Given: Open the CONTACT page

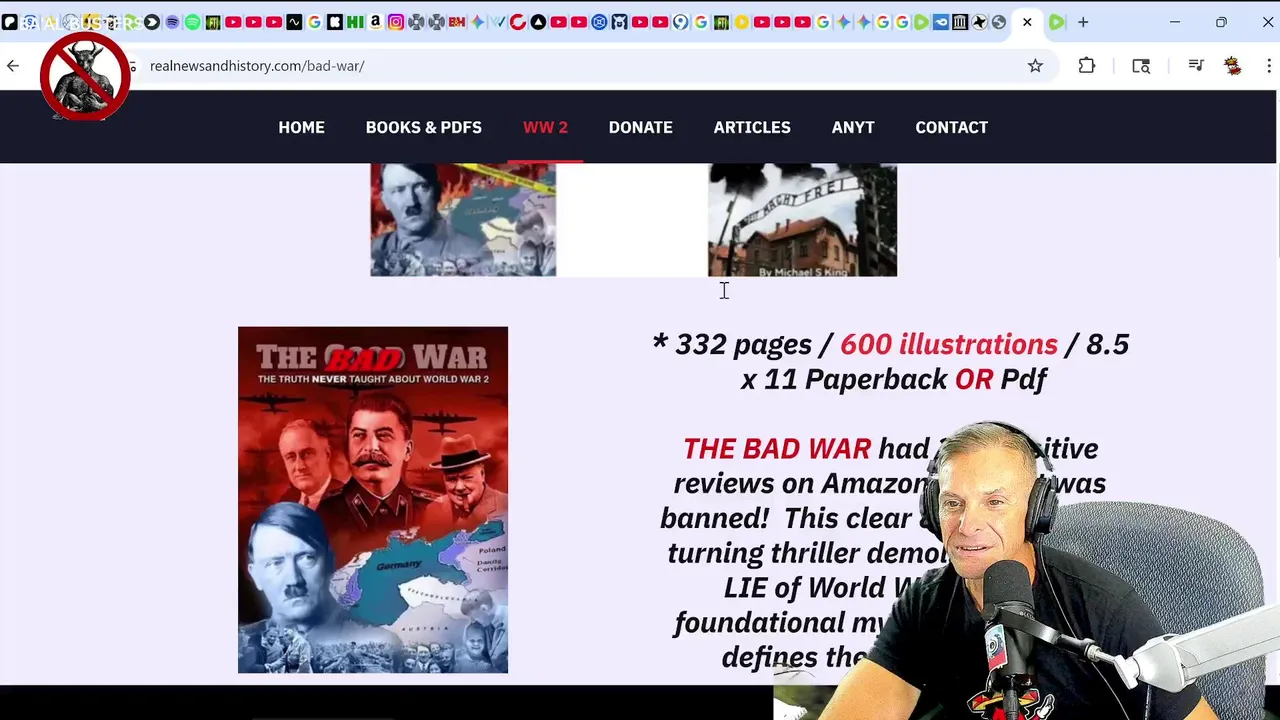Looking at the screenshot, I should [x=951, y=127].
